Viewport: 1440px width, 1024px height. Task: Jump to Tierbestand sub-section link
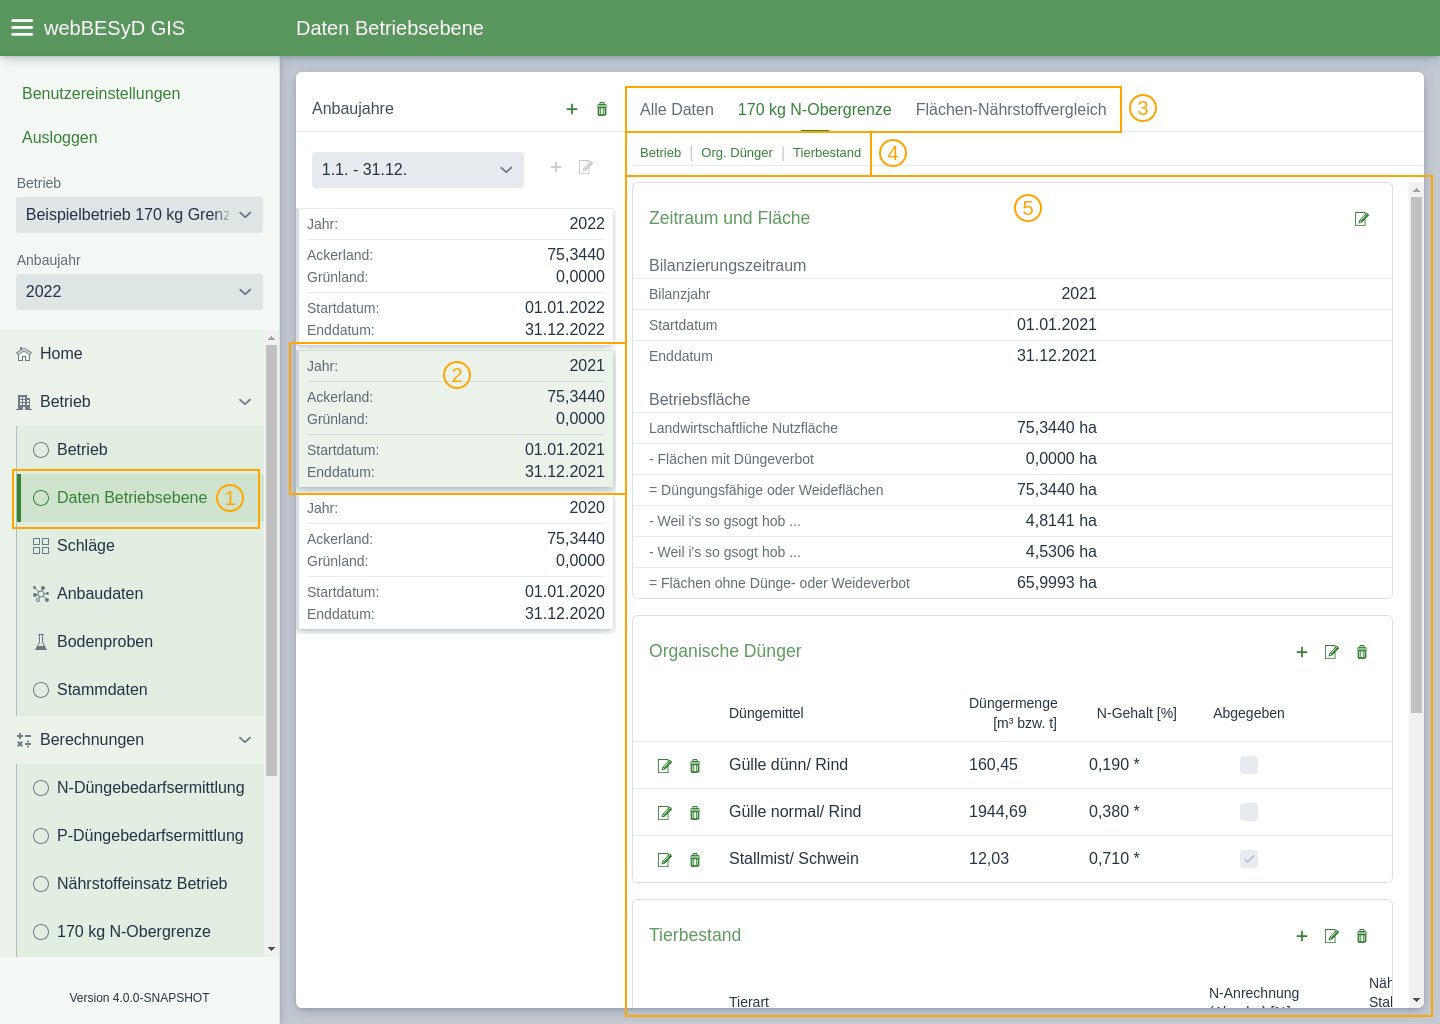[827, 153]
